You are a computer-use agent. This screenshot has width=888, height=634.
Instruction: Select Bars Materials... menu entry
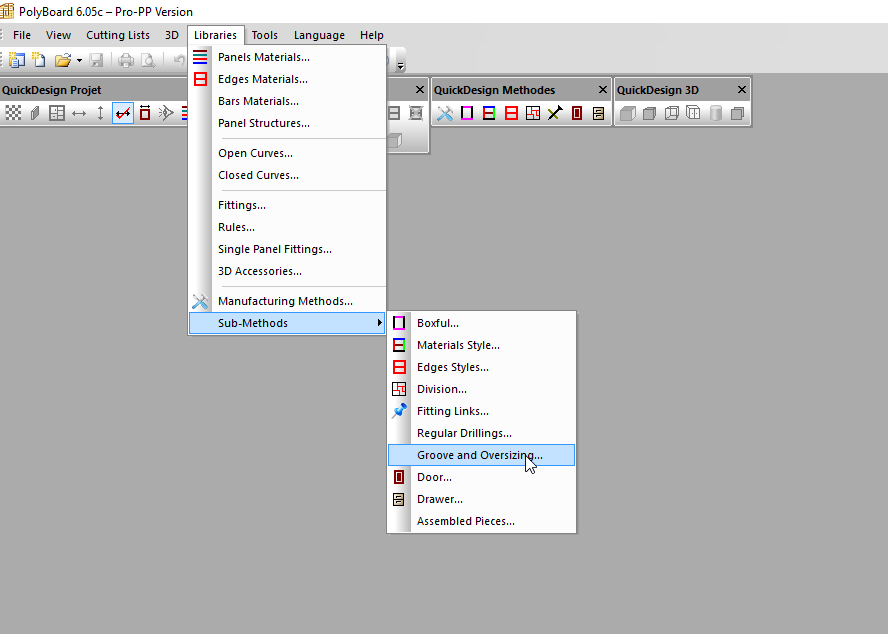pos(287,101)
